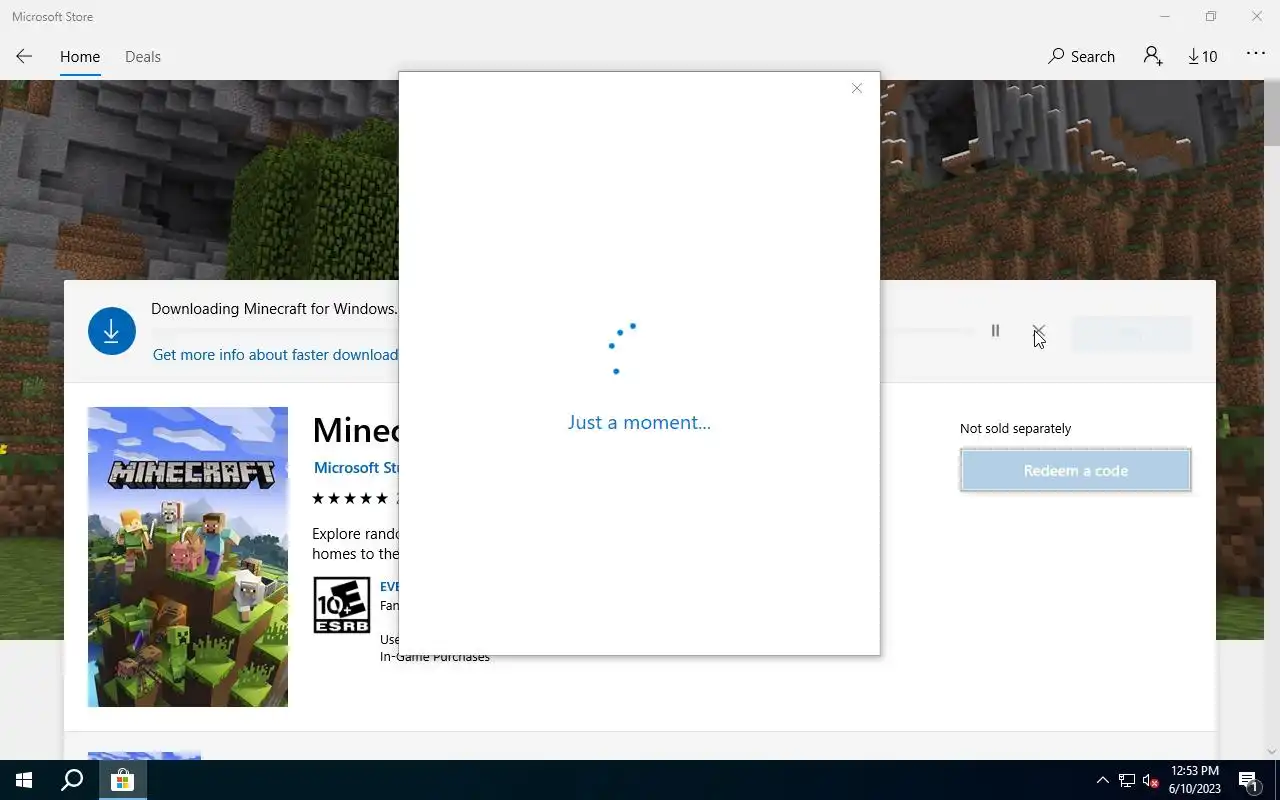
Task: Click the five-star rating
Action: [350, 498]
